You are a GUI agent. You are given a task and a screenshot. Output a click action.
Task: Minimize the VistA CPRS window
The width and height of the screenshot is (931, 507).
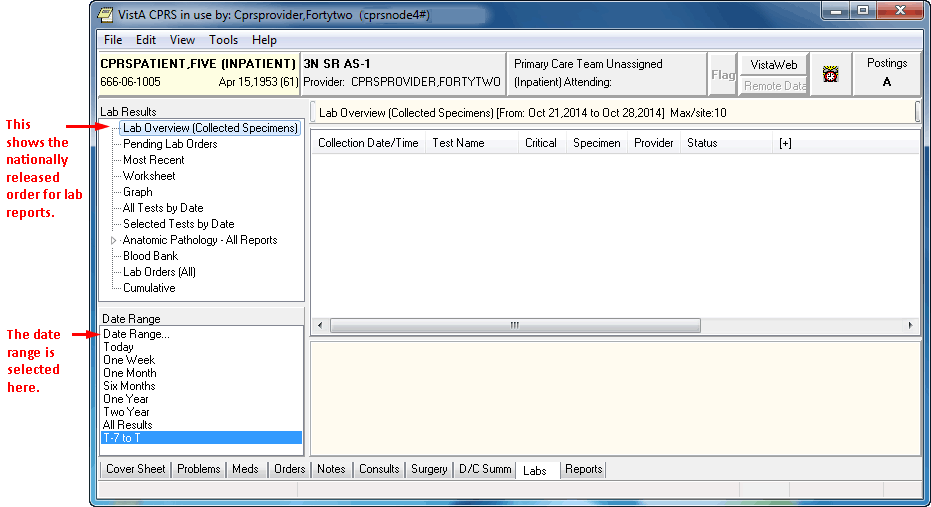(836, 11)
